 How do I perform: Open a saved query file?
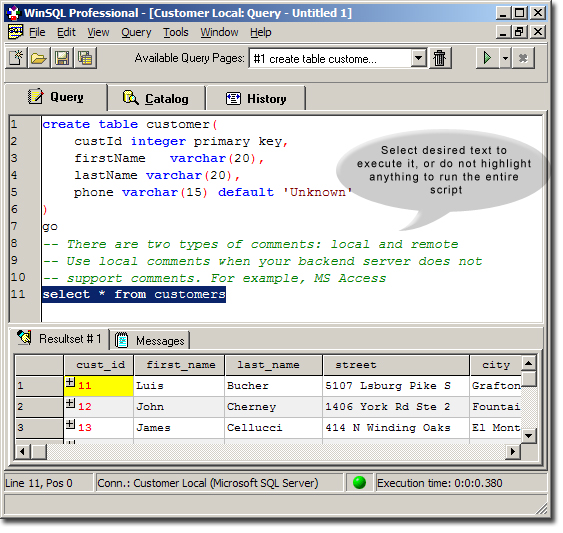pos(39,58)
